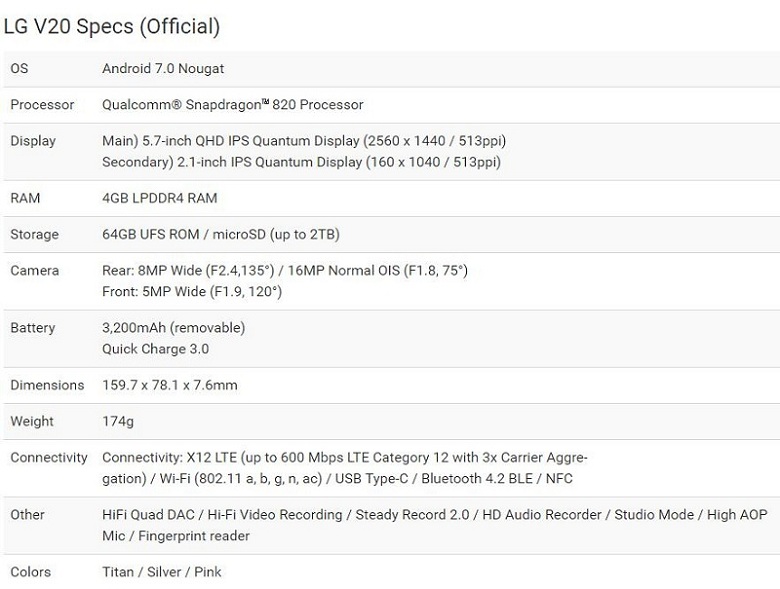780x589 pixels.
Task: Select the Camera row label
Action: coord(35,271)
